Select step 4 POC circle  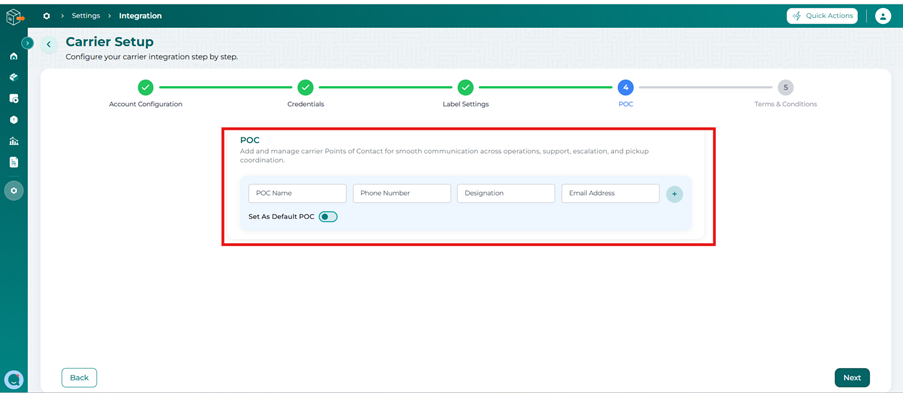pyautogui.click(x=625, y=88)
